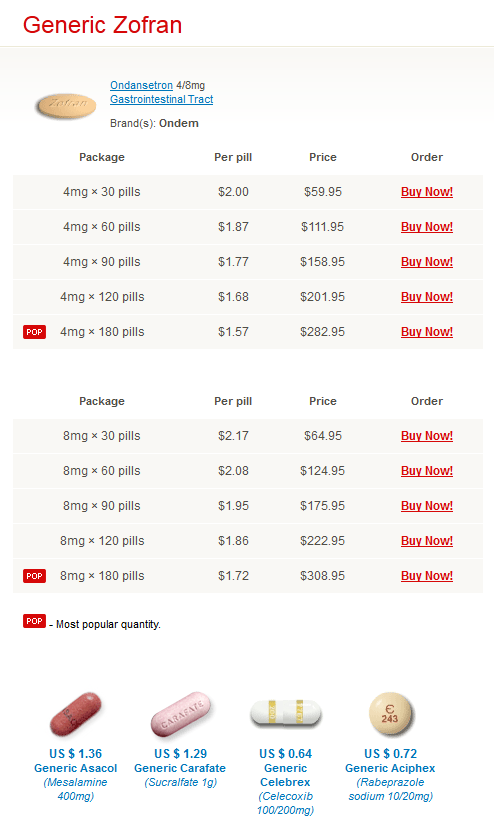Click the POP badge beside 4mg × 180 pills

tap(35, 332)
